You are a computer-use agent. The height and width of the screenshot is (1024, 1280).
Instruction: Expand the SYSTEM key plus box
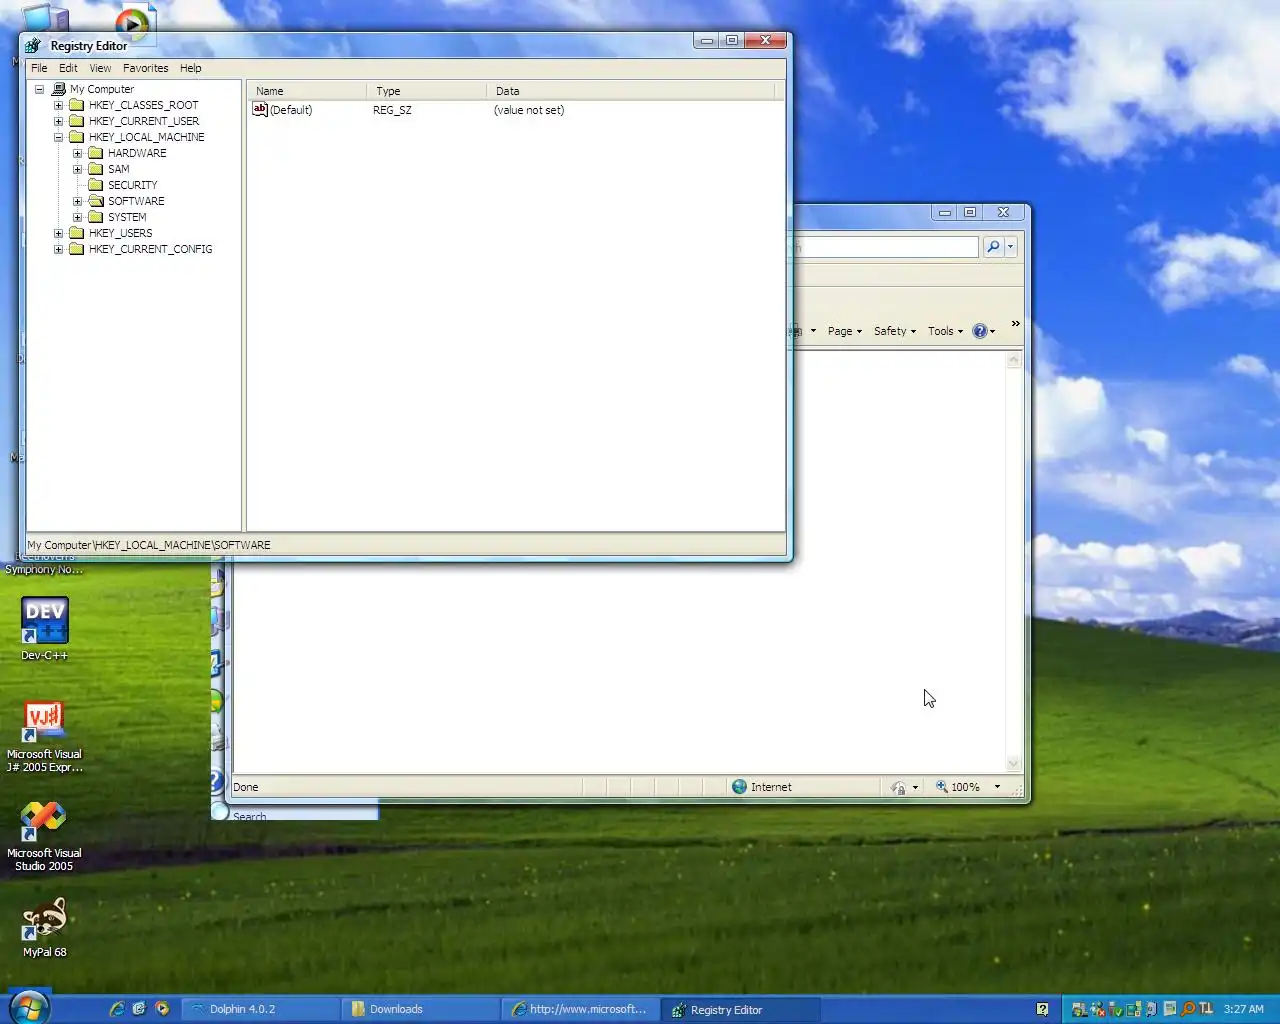tap(77, 217)
